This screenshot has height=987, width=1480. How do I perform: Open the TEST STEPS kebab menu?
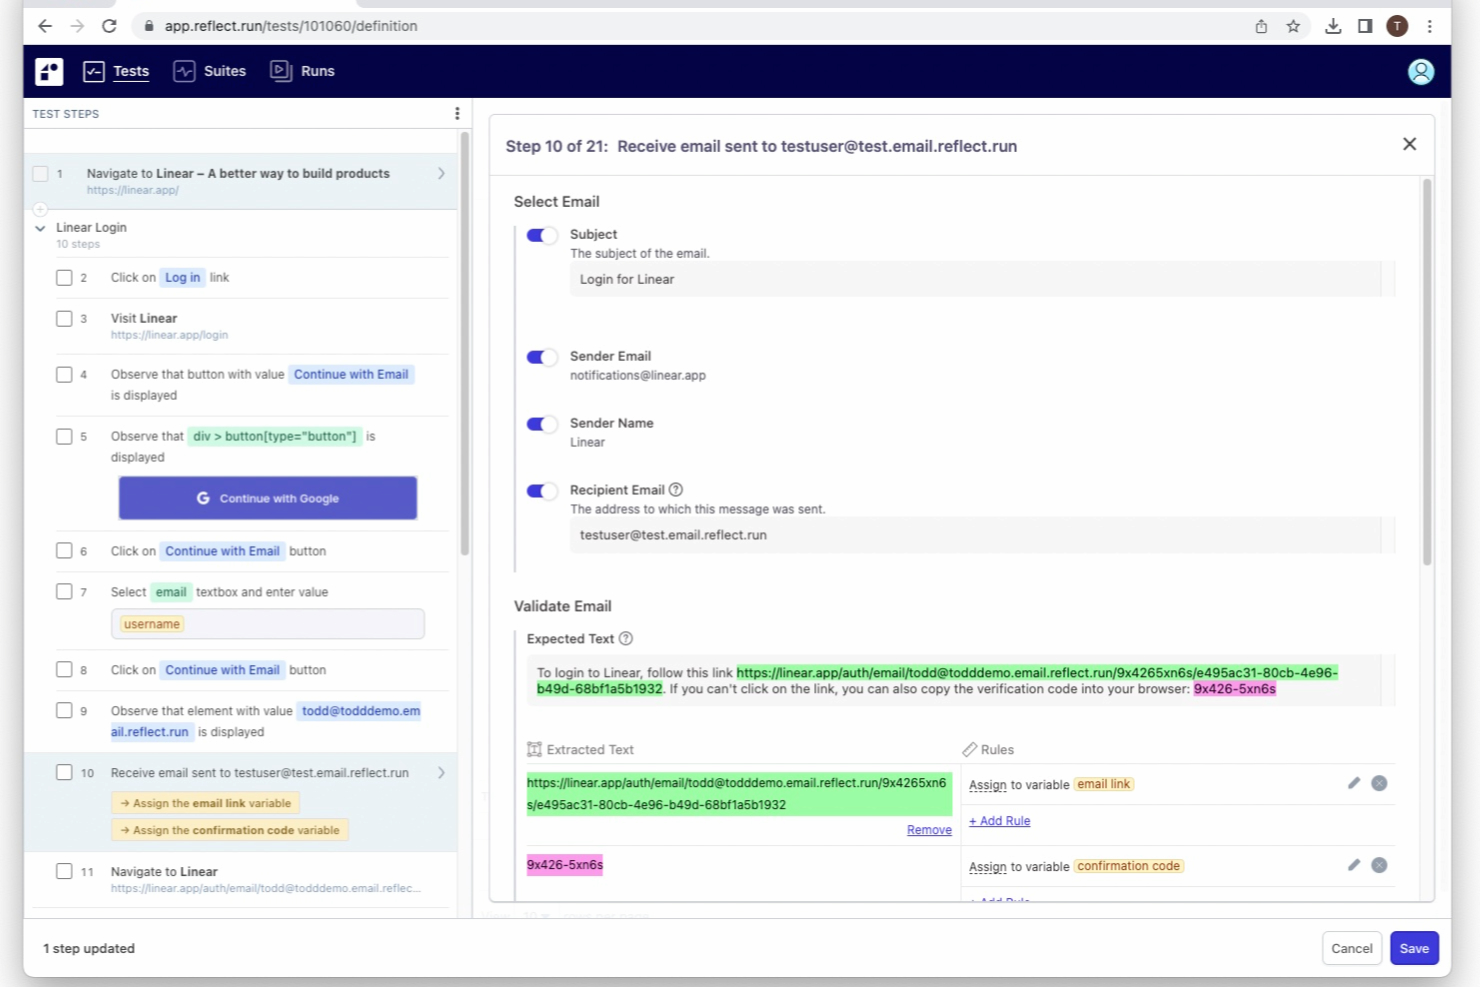pyautogui.click(x=457, y=113)
